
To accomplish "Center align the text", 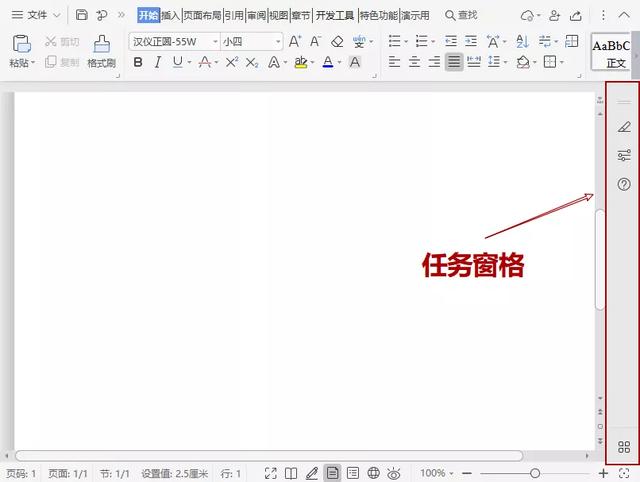I will [x=414, y=62].
